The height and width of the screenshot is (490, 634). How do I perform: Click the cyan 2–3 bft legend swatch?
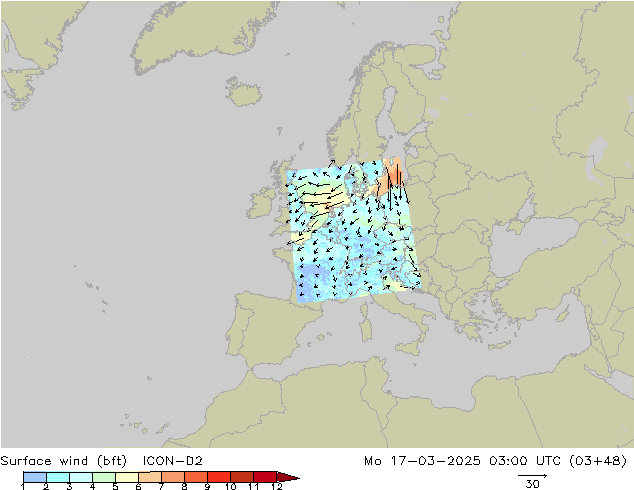pyautogui.click(x=57, y=477)
